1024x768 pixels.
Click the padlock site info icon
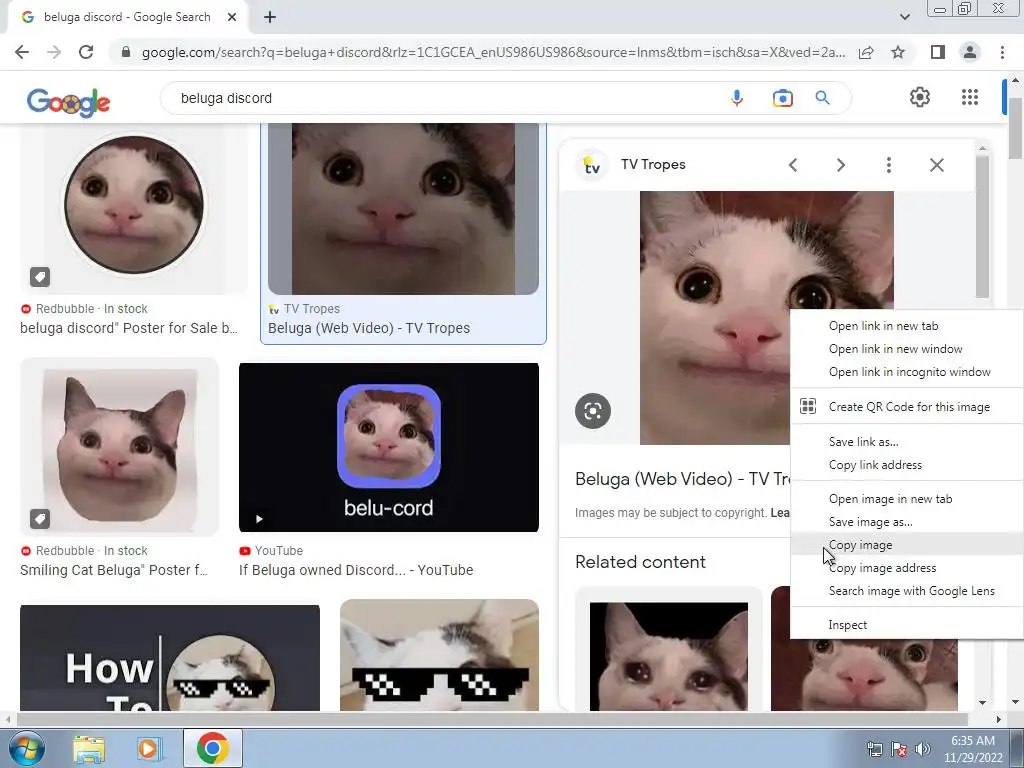126,52
